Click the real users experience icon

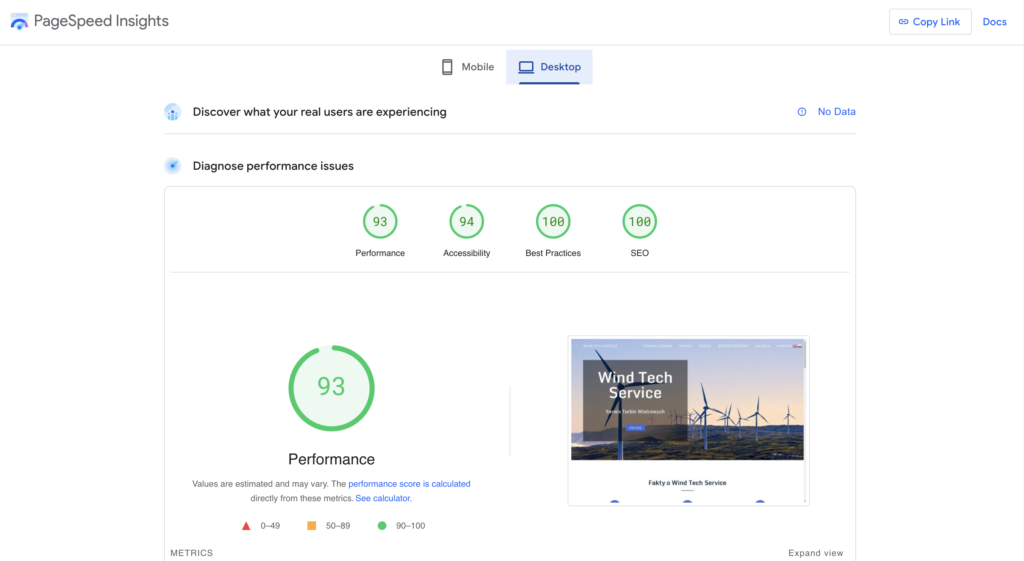pos(173,112)
